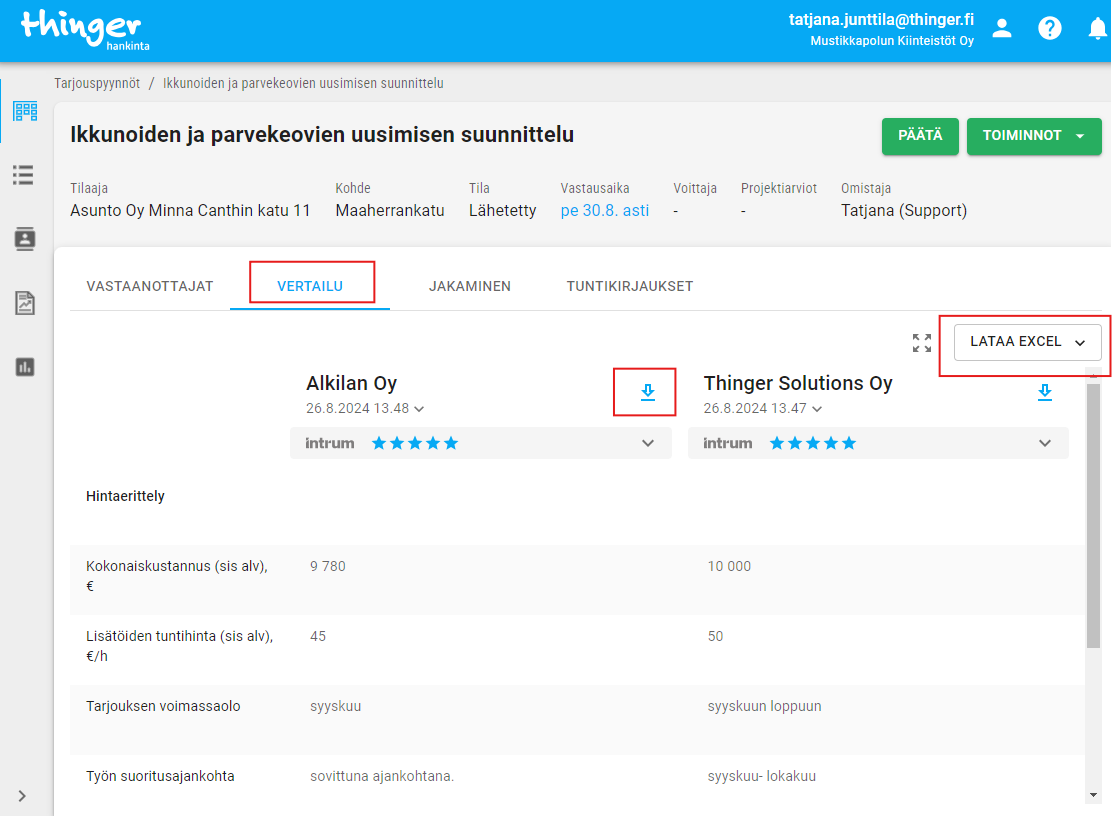The height and width of the screenshot is (816, 1112).
Task: Select the Thinger hourly rate 50
Action: (715, 637)
